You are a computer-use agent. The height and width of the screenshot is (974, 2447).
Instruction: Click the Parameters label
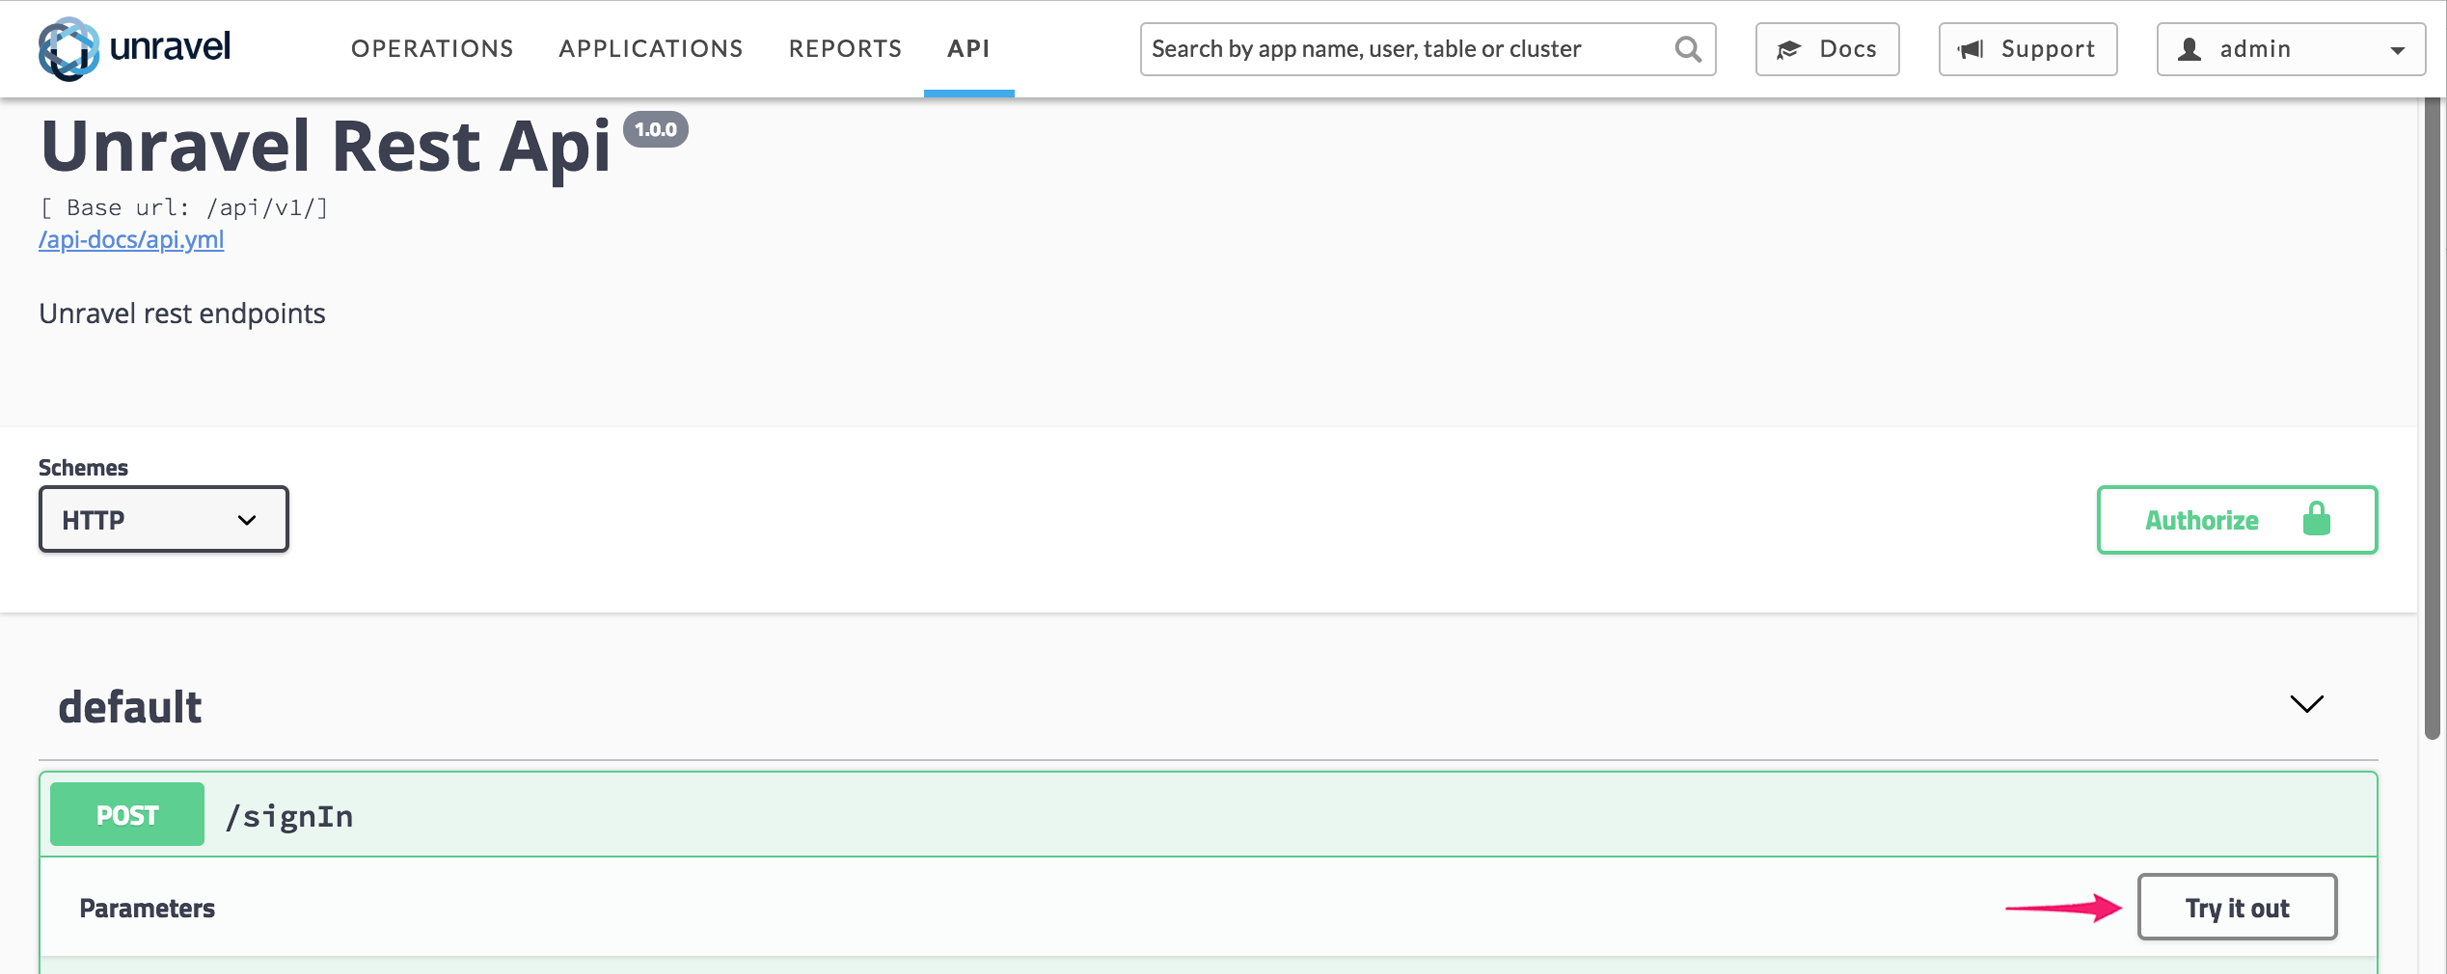point(147,908)
